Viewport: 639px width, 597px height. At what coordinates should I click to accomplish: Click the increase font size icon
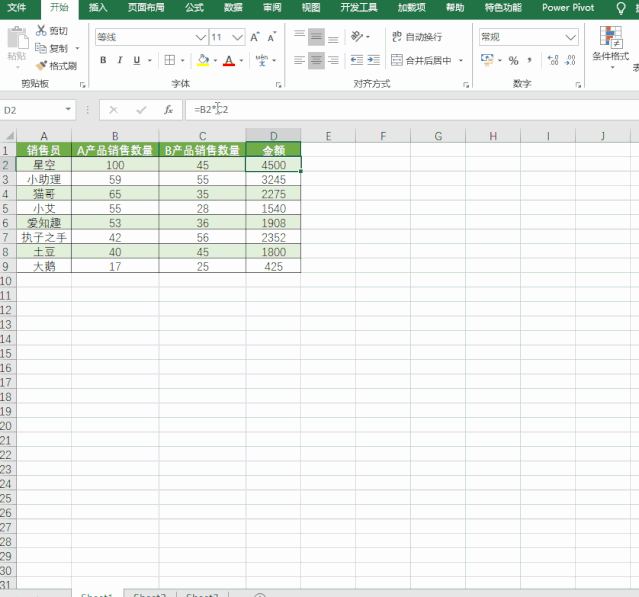[x=256, y=37]
